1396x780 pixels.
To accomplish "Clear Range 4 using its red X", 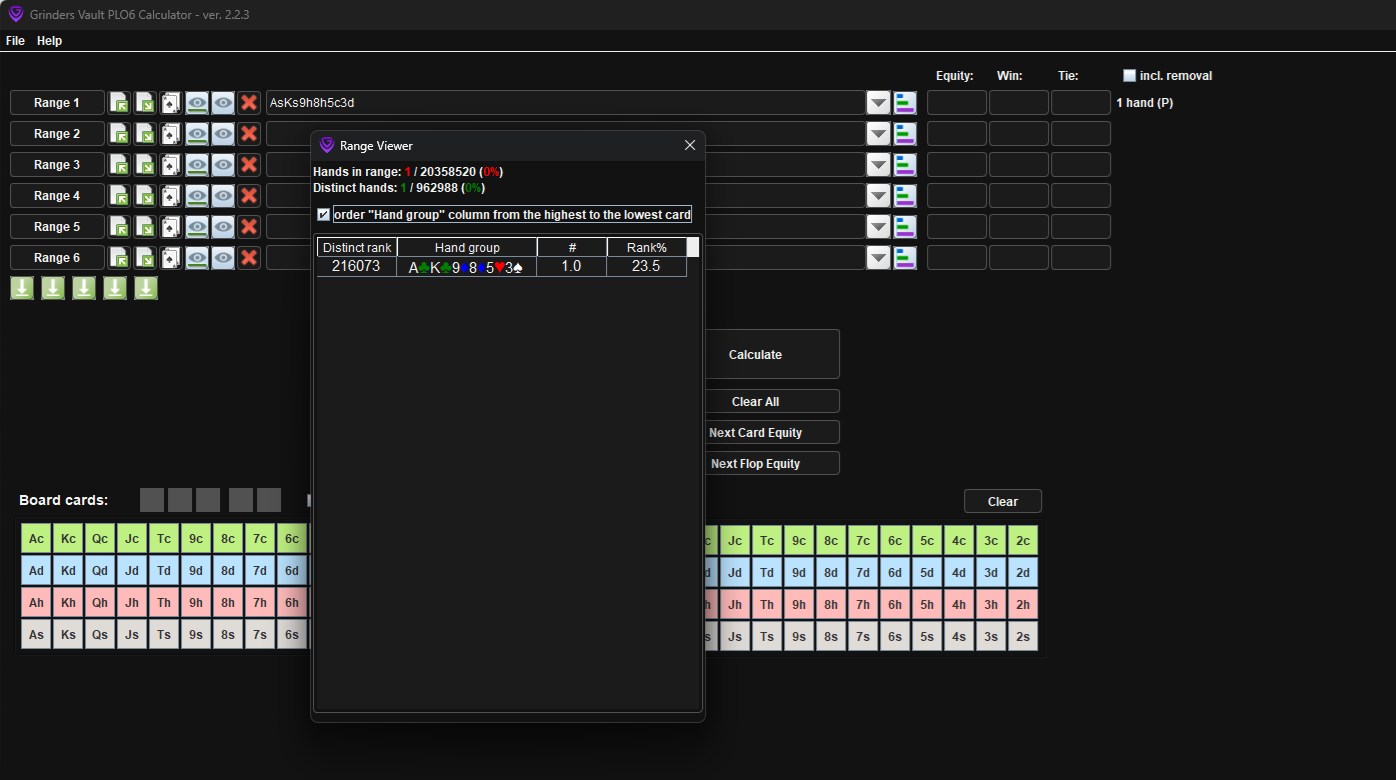I will point(249,196).
